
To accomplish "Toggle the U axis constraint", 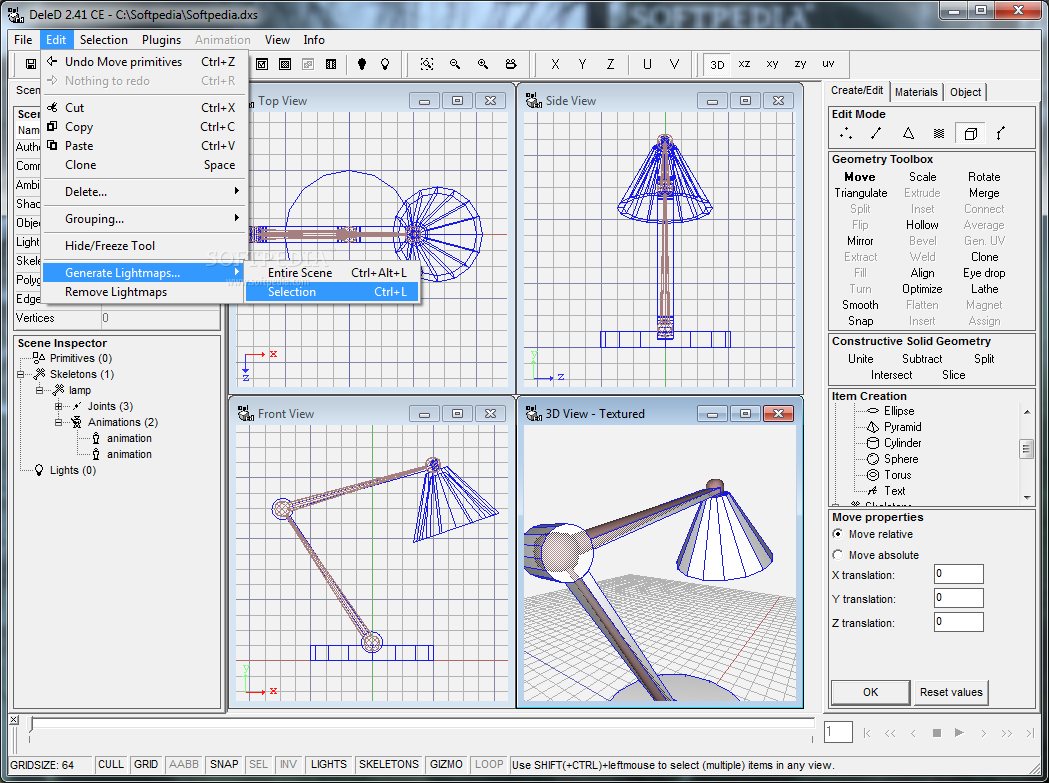I will click(x=647, y=64).
